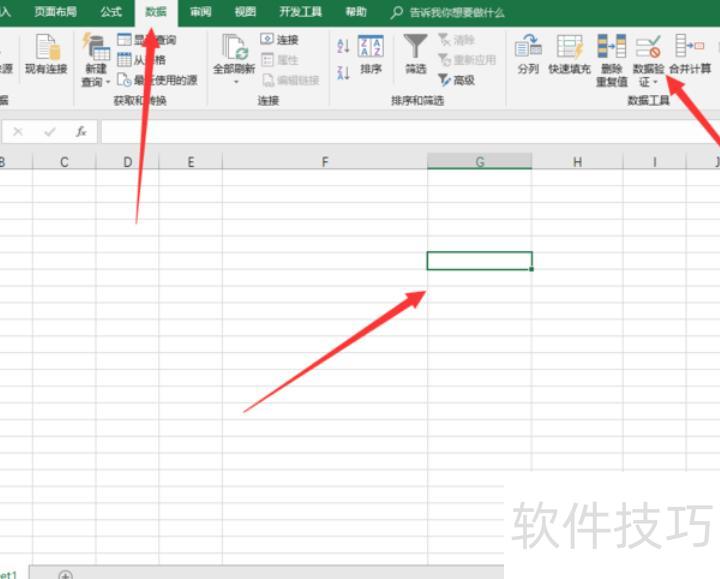Image resolution: width=720 pixels, height=579 pixels.
Task: Click the formula bar cancel X
Action: coord(18,132)
